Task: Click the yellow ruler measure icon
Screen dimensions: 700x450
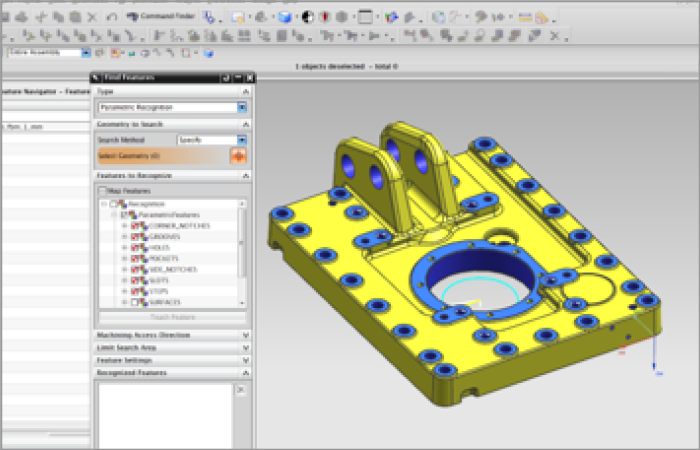Action: (525, 17)
